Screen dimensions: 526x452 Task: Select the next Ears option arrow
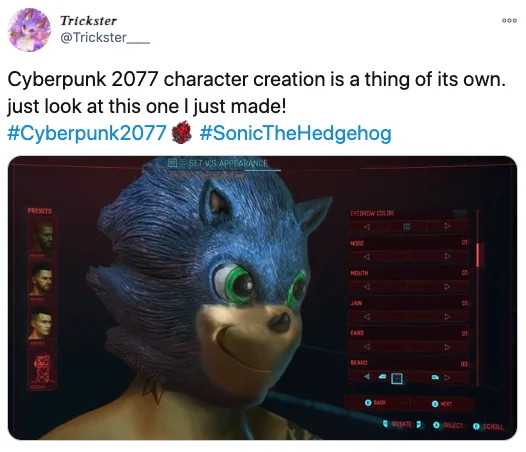click(x=447, y=347)
